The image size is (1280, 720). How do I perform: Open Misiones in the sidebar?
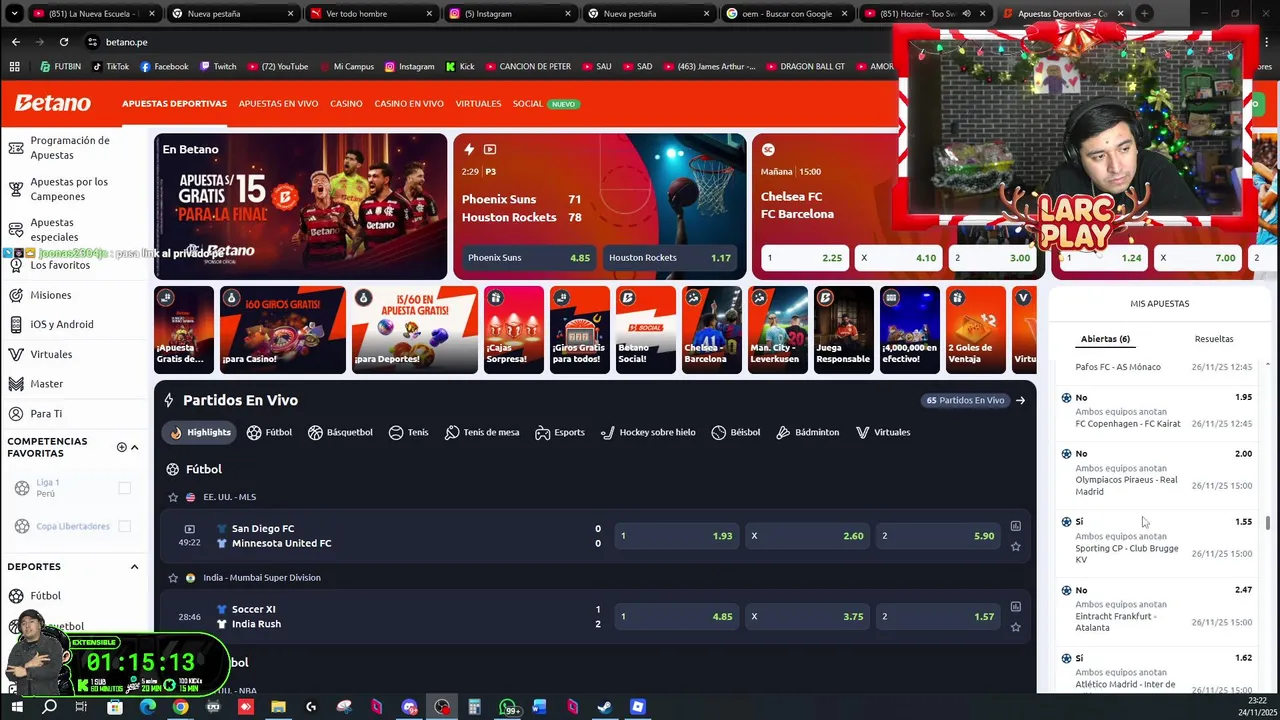coord(51,295)
